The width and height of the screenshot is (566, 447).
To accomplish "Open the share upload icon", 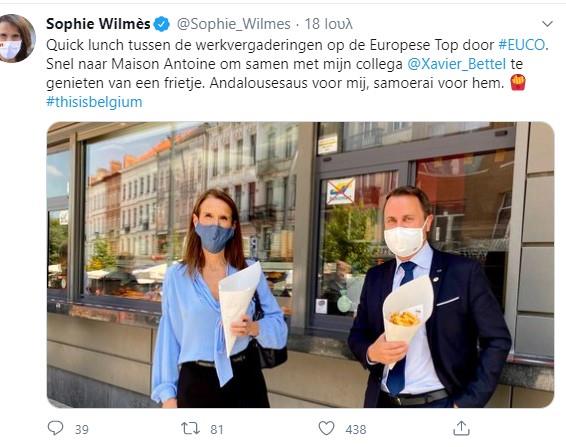I will [461, 428].
